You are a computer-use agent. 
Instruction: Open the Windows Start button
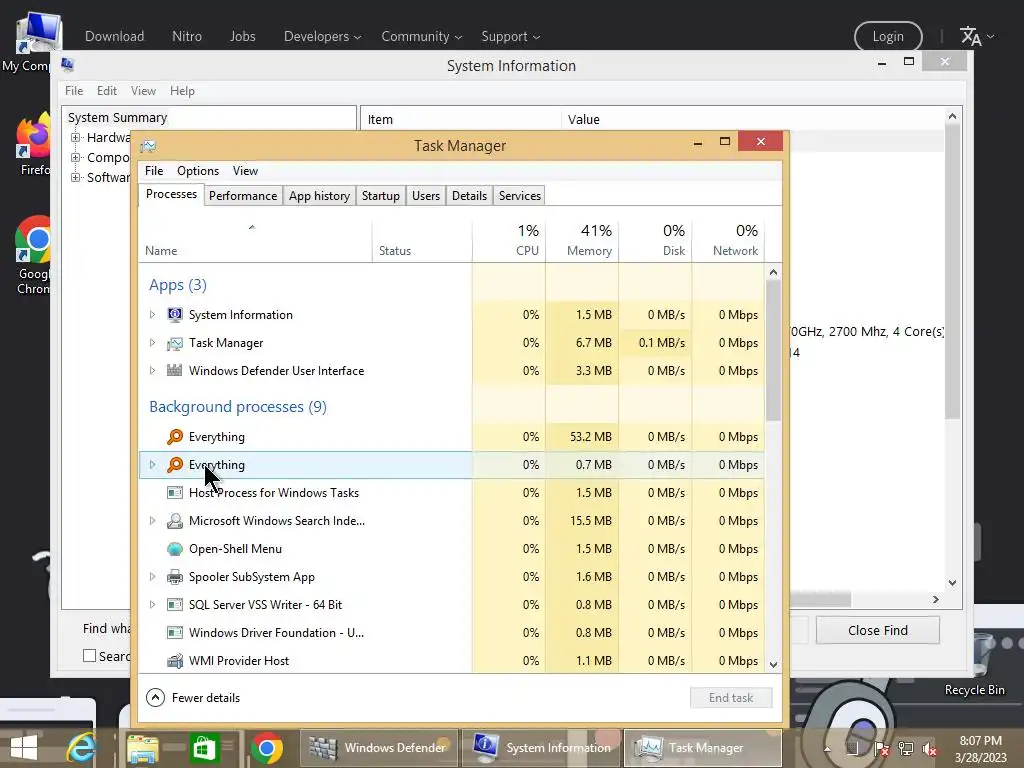(x=24, y=748)
